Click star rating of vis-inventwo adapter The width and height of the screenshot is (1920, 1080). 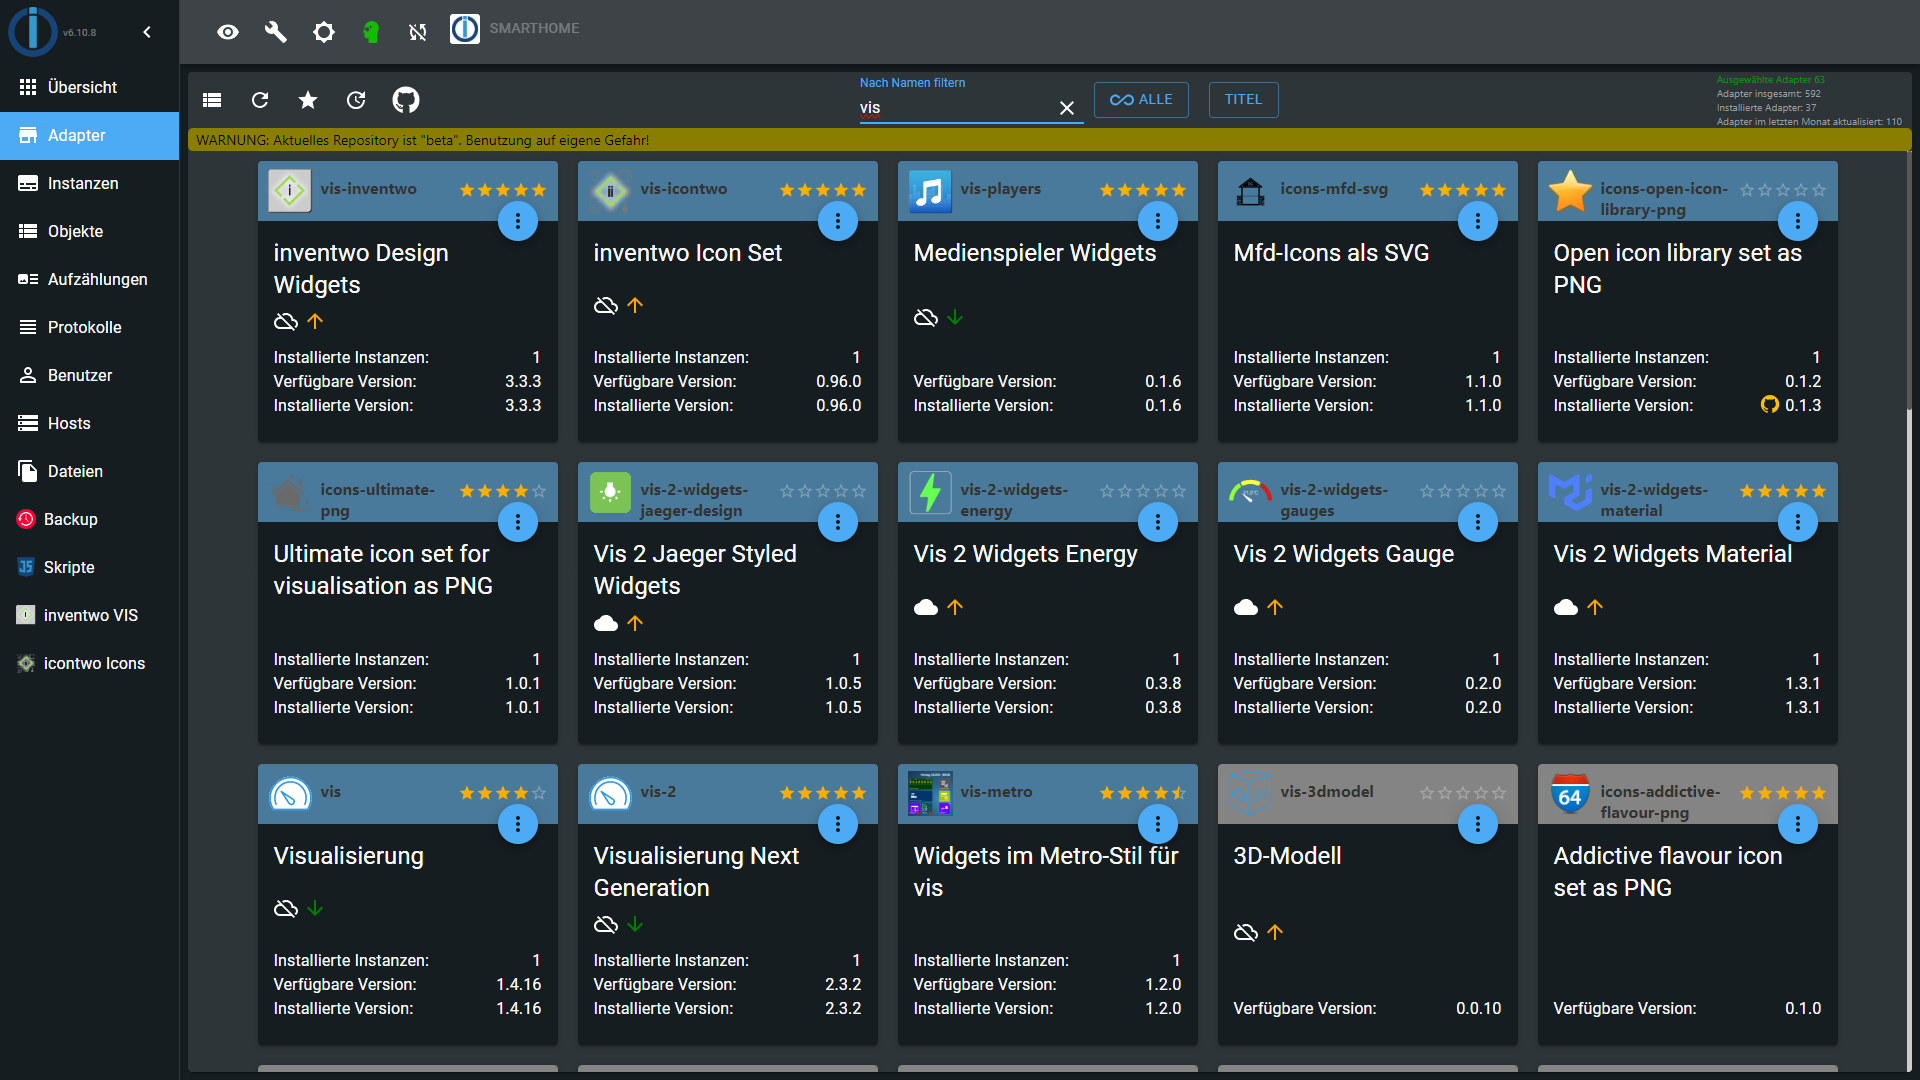[503, 190]
